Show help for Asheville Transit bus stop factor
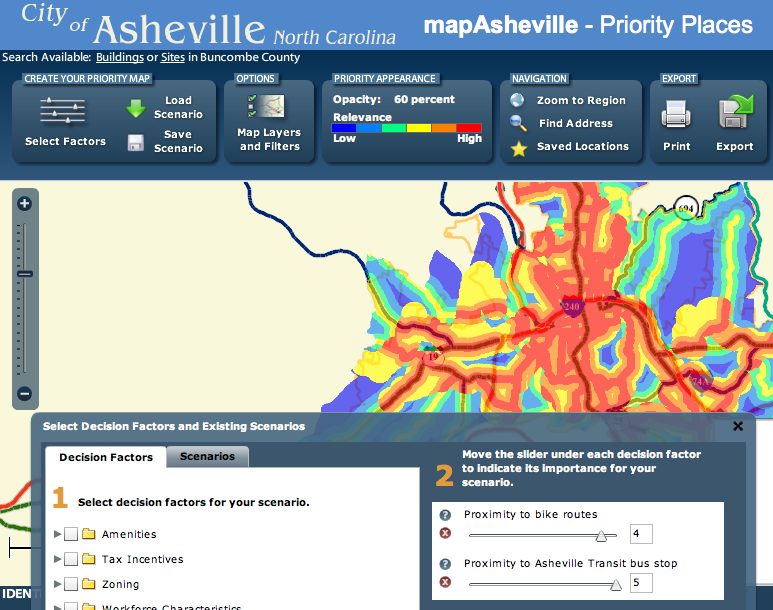The height and width of the screenshot is (610, 773). click(x=446, y=564)
